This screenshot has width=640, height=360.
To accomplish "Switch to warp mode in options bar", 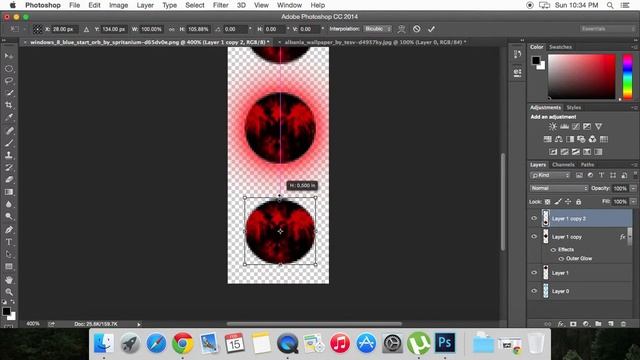I will [x=402, y=29].
